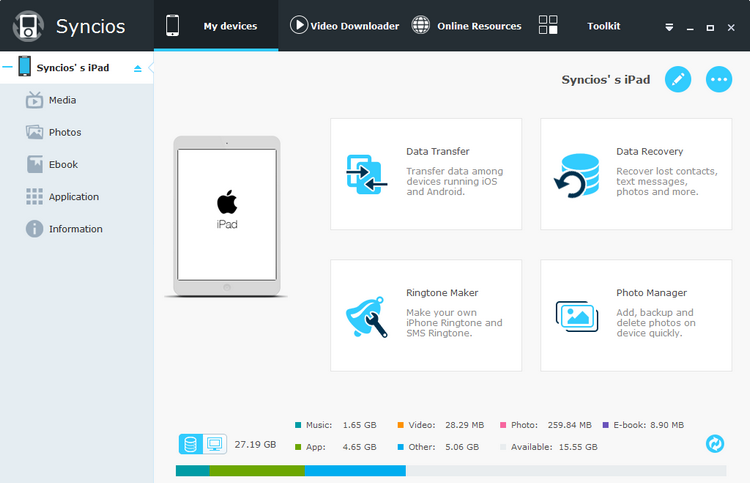Click the edit device name pencil button
Image resolution: width=750 pixels, height=483 pixels.
point(678,79)
